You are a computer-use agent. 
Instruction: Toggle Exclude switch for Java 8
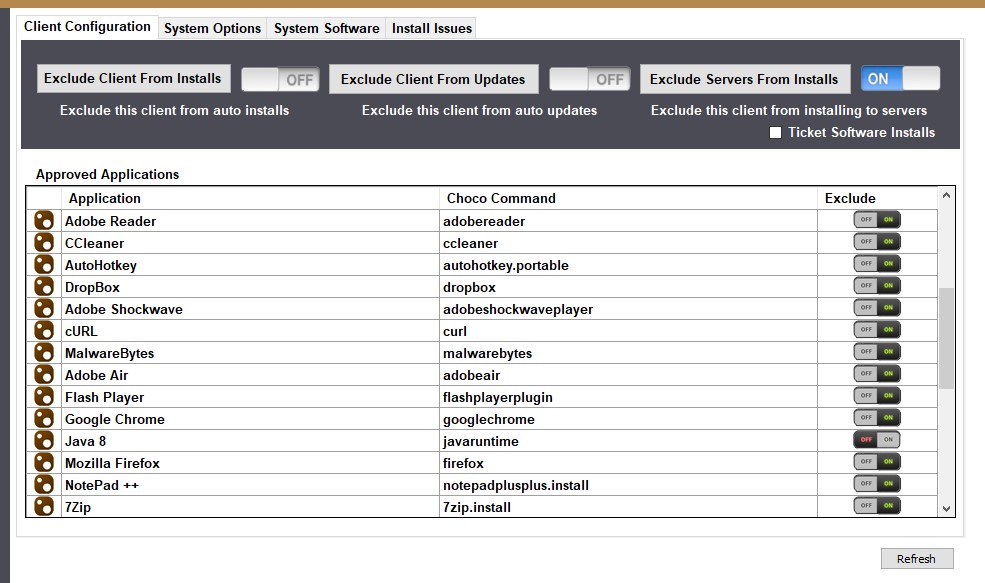coord(877,440)
